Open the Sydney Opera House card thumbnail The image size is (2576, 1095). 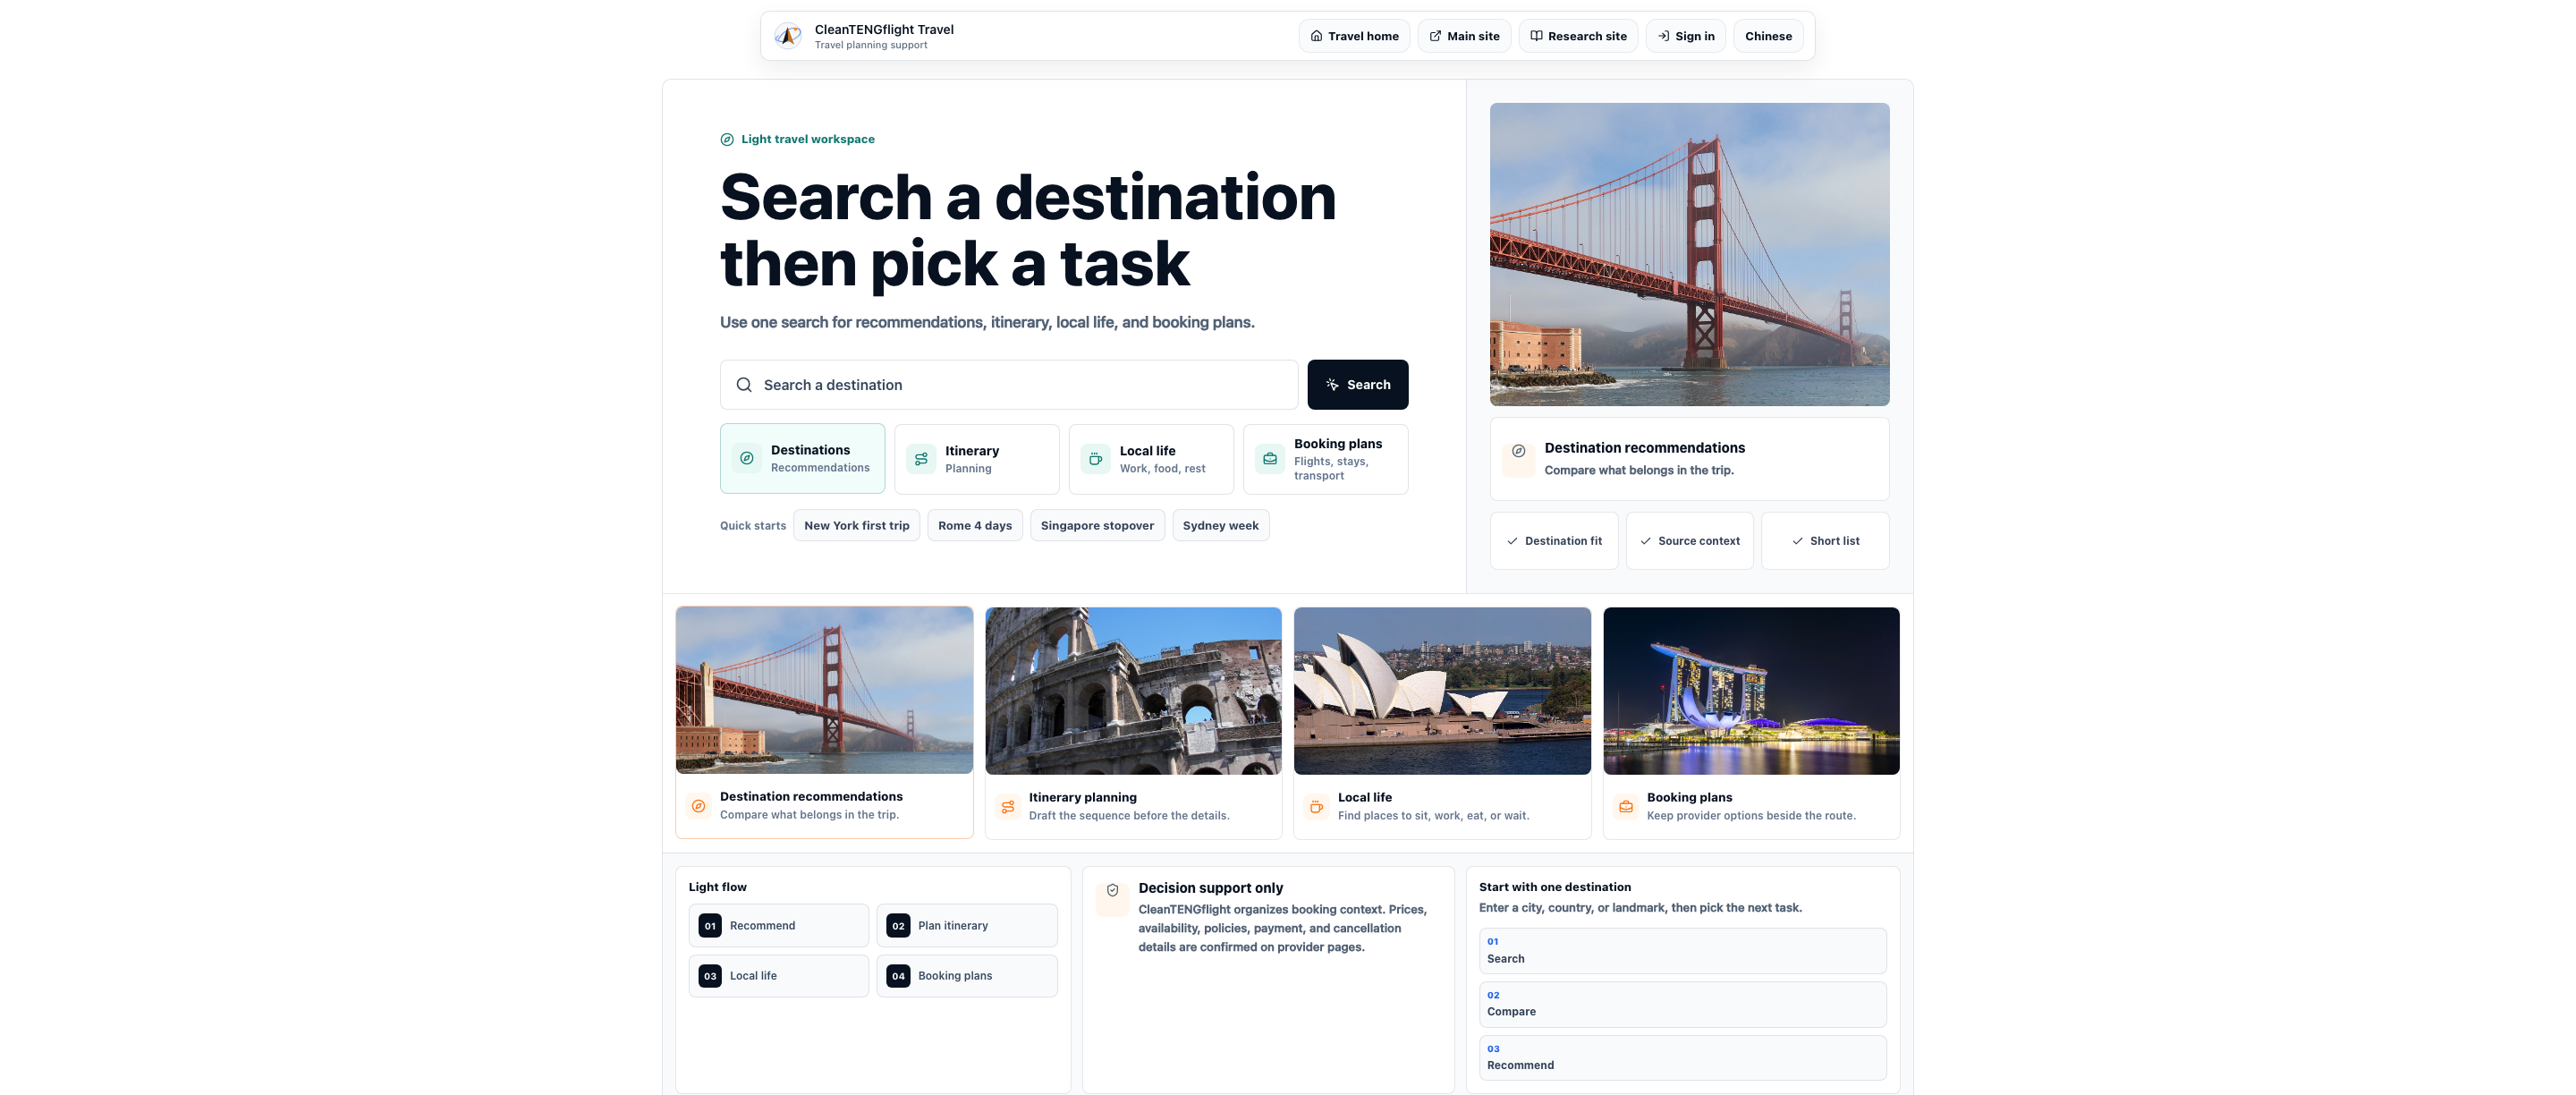click(x=1442, y=691)
